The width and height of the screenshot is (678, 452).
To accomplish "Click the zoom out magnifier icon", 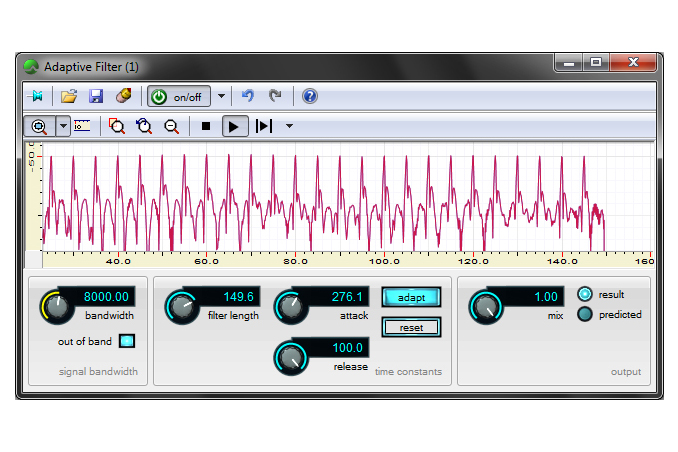I will [172, 126].
